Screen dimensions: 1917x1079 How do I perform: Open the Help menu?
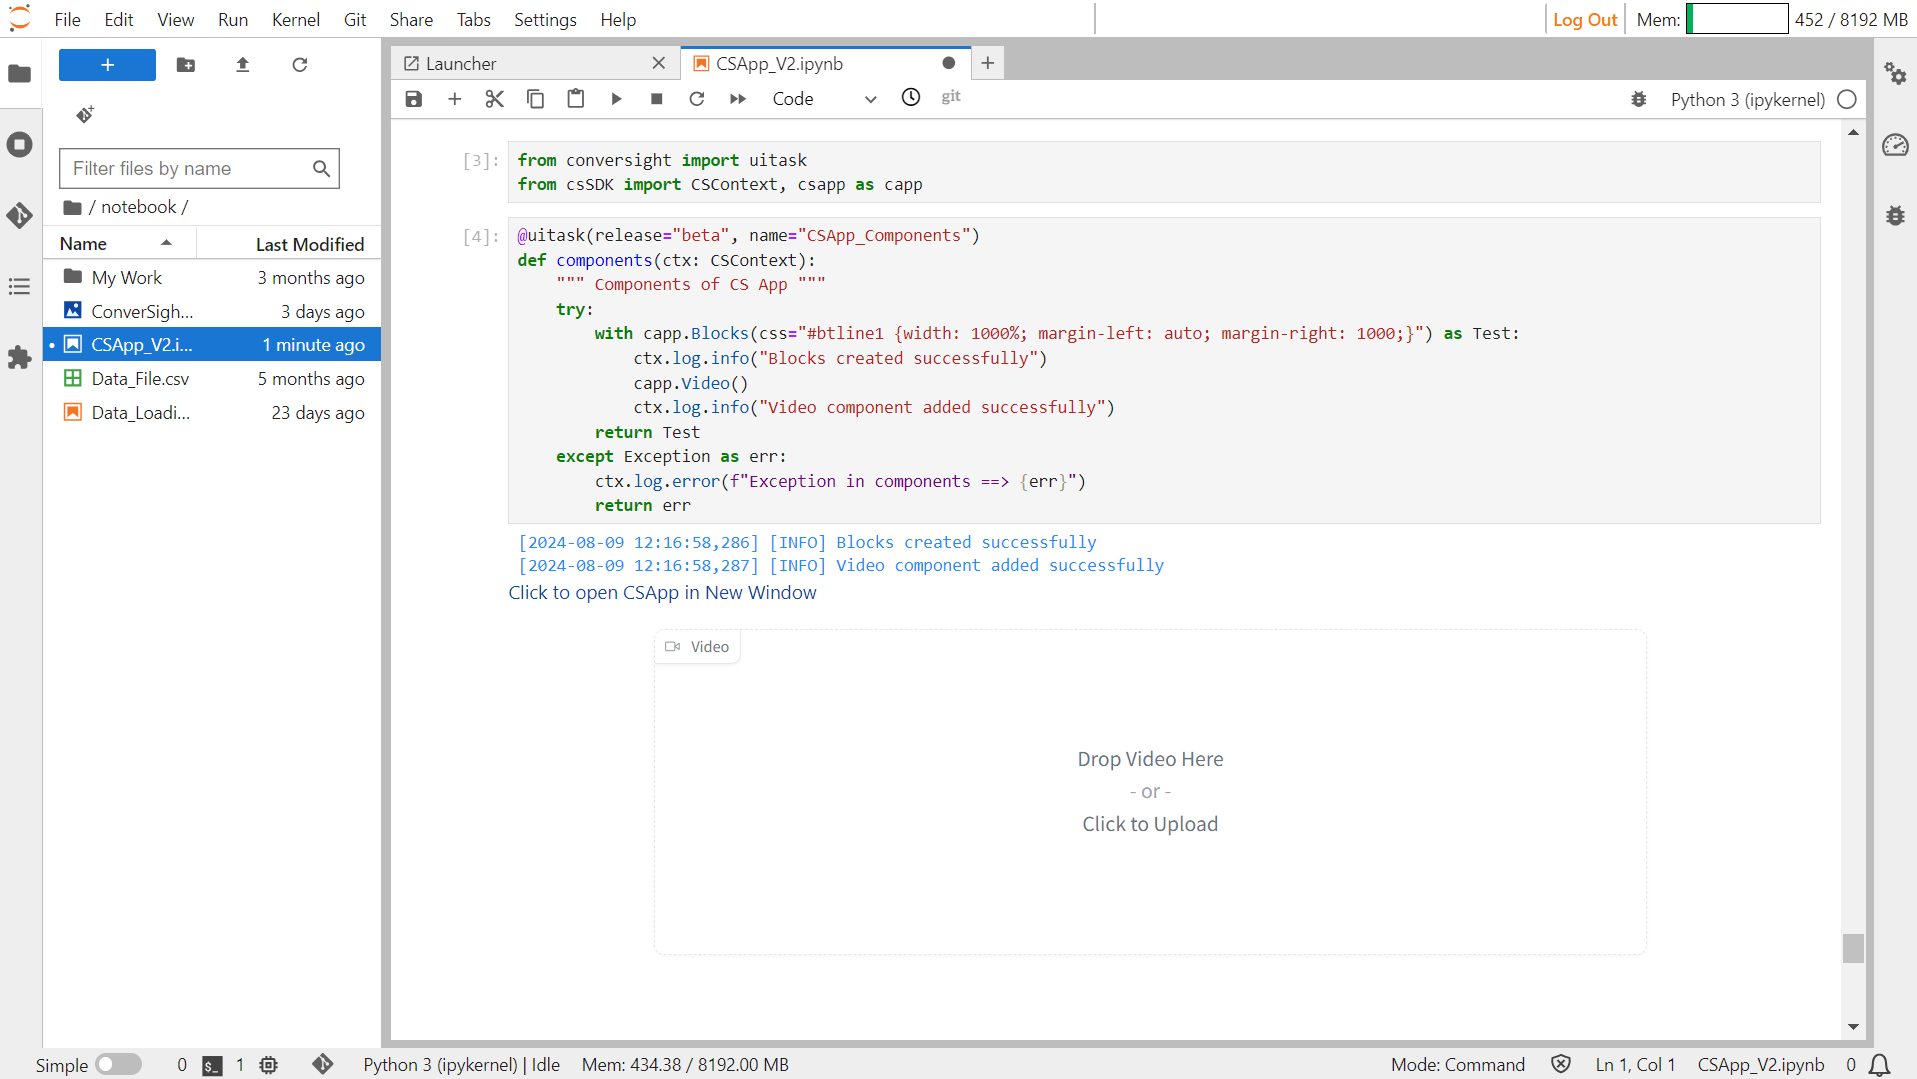tap(618, 20)
